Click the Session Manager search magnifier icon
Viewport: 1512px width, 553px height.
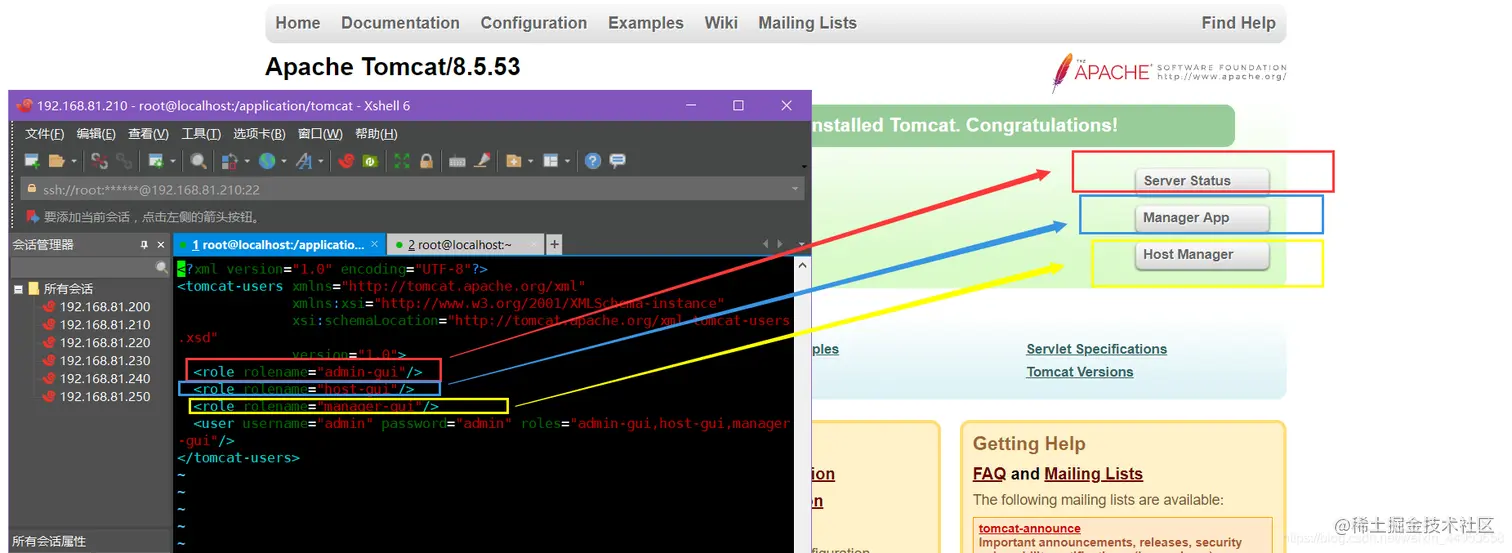[x=162, y=268]
